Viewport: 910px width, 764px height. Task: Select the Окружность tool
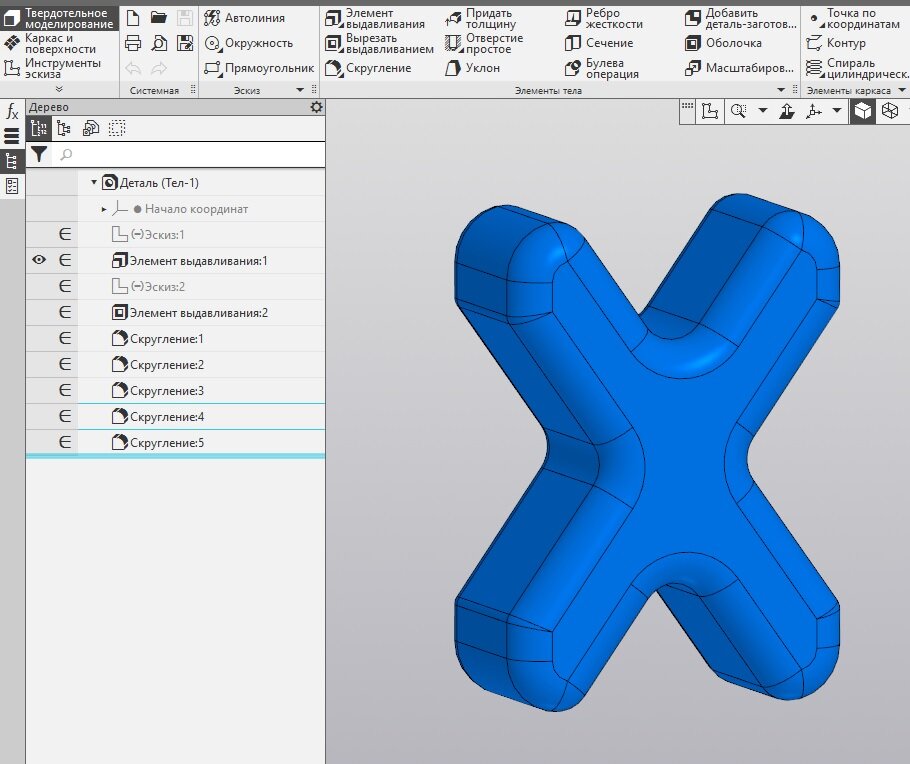(x=249, y=43)
